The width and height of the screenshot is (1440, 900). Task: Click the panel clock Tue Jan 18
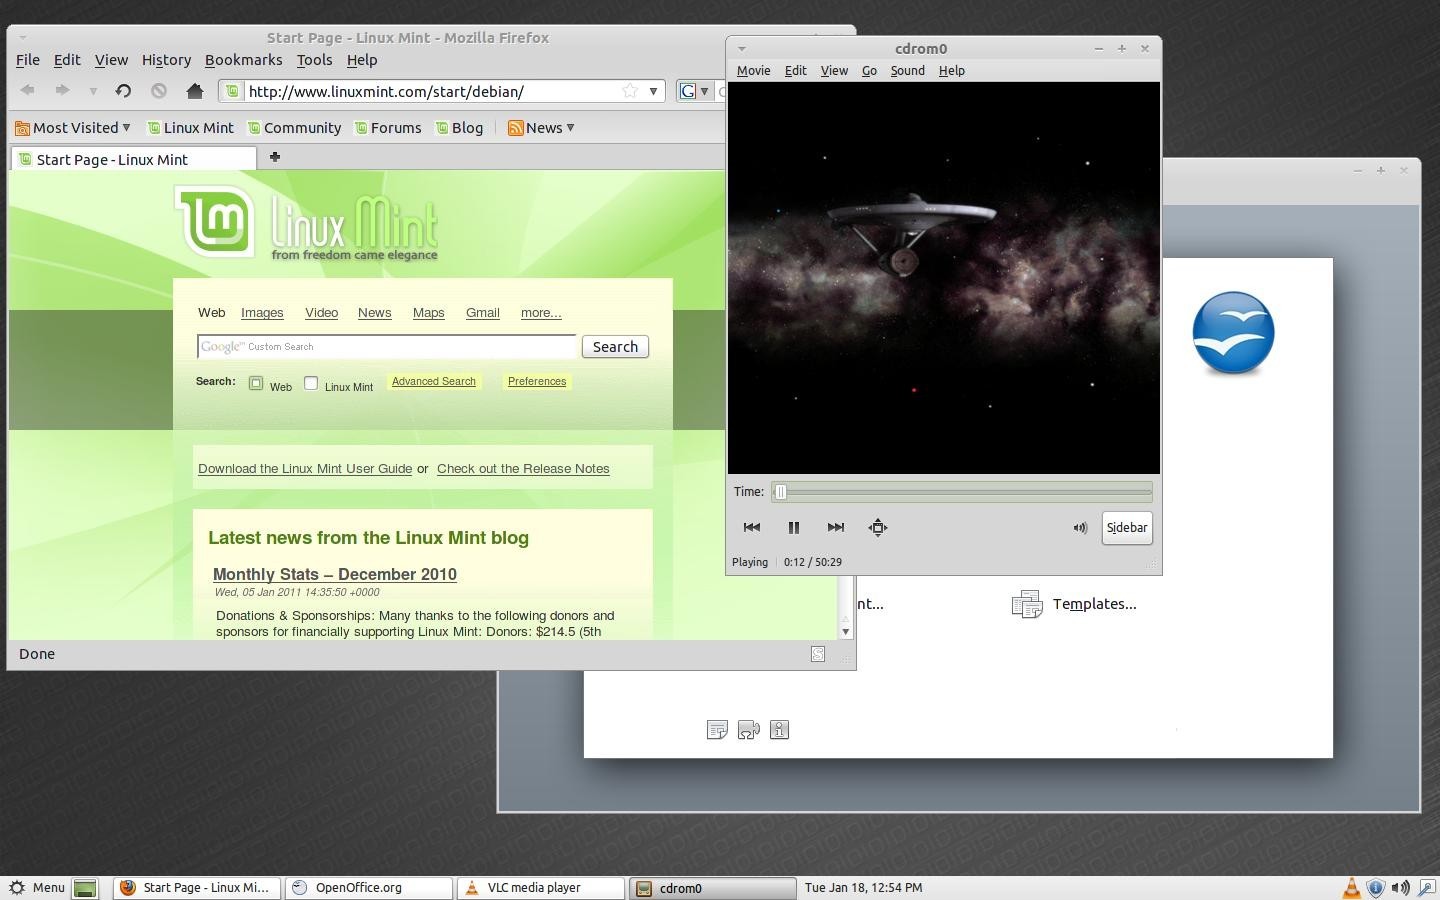[863, 887]
